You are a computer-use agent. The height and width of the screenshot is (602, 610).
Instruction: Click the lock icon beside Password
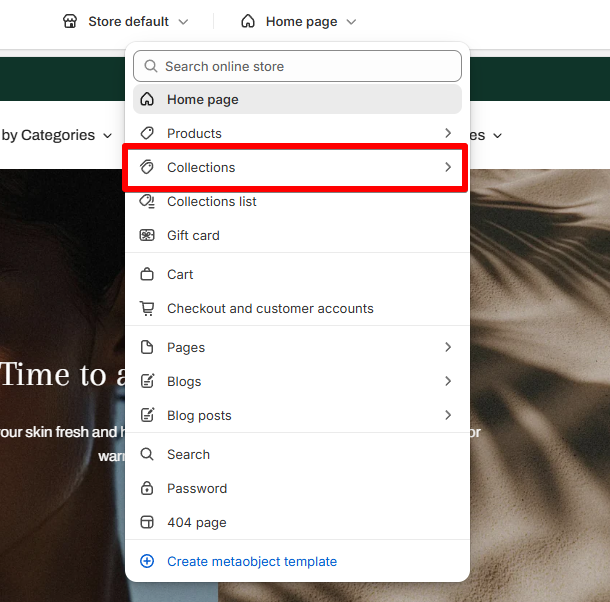coord(147,488)
